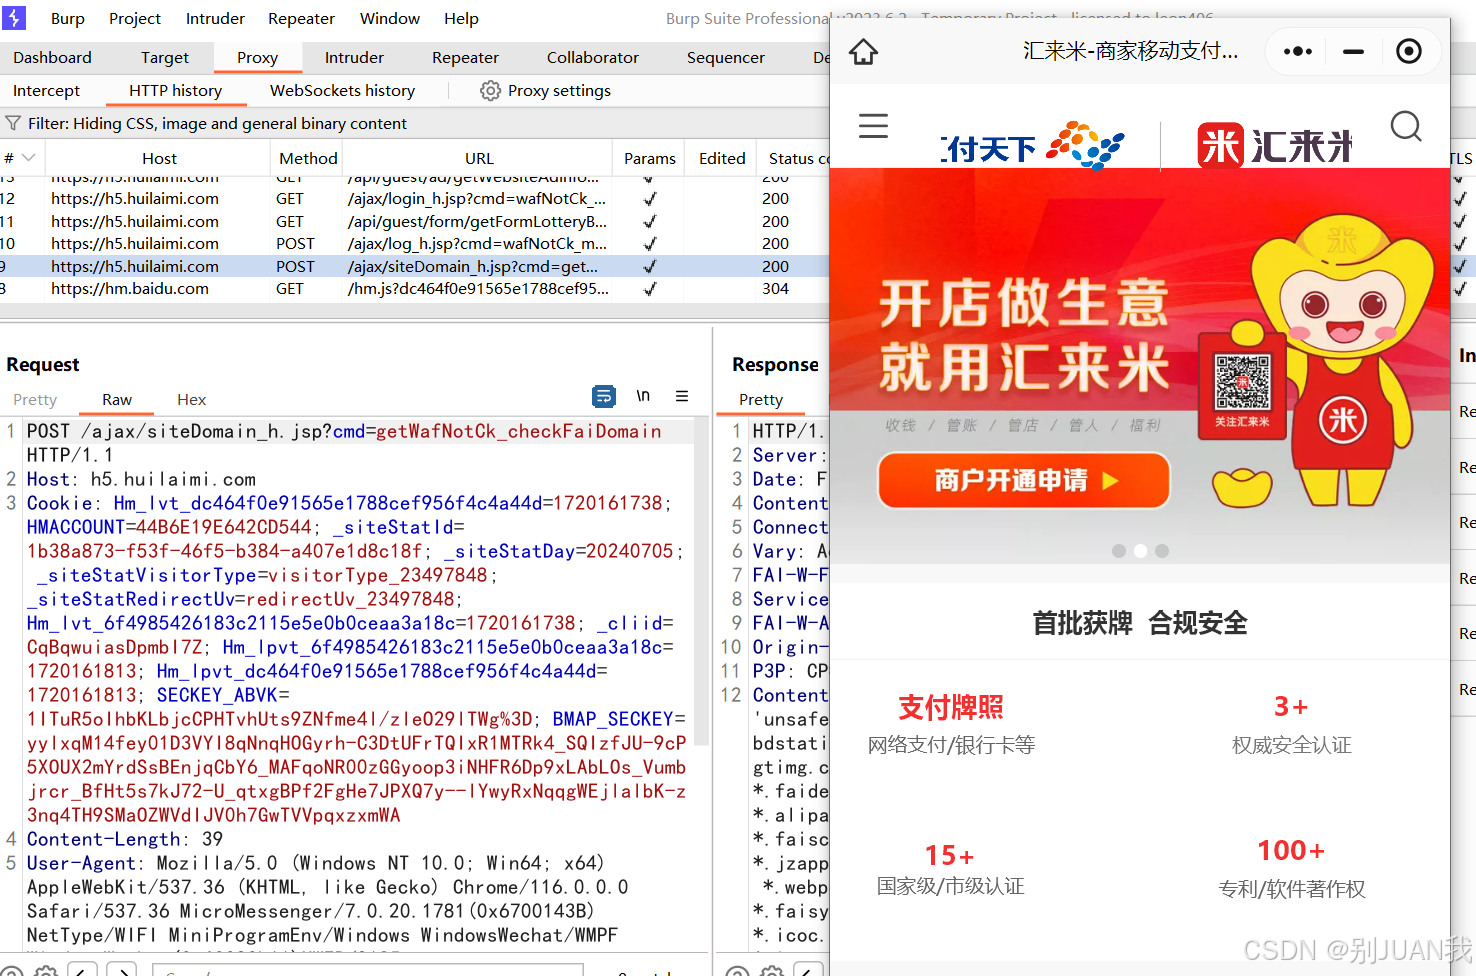This screenshot has height=976, width=1476.
Task: Open the Window menu
Action: point(390,18)
